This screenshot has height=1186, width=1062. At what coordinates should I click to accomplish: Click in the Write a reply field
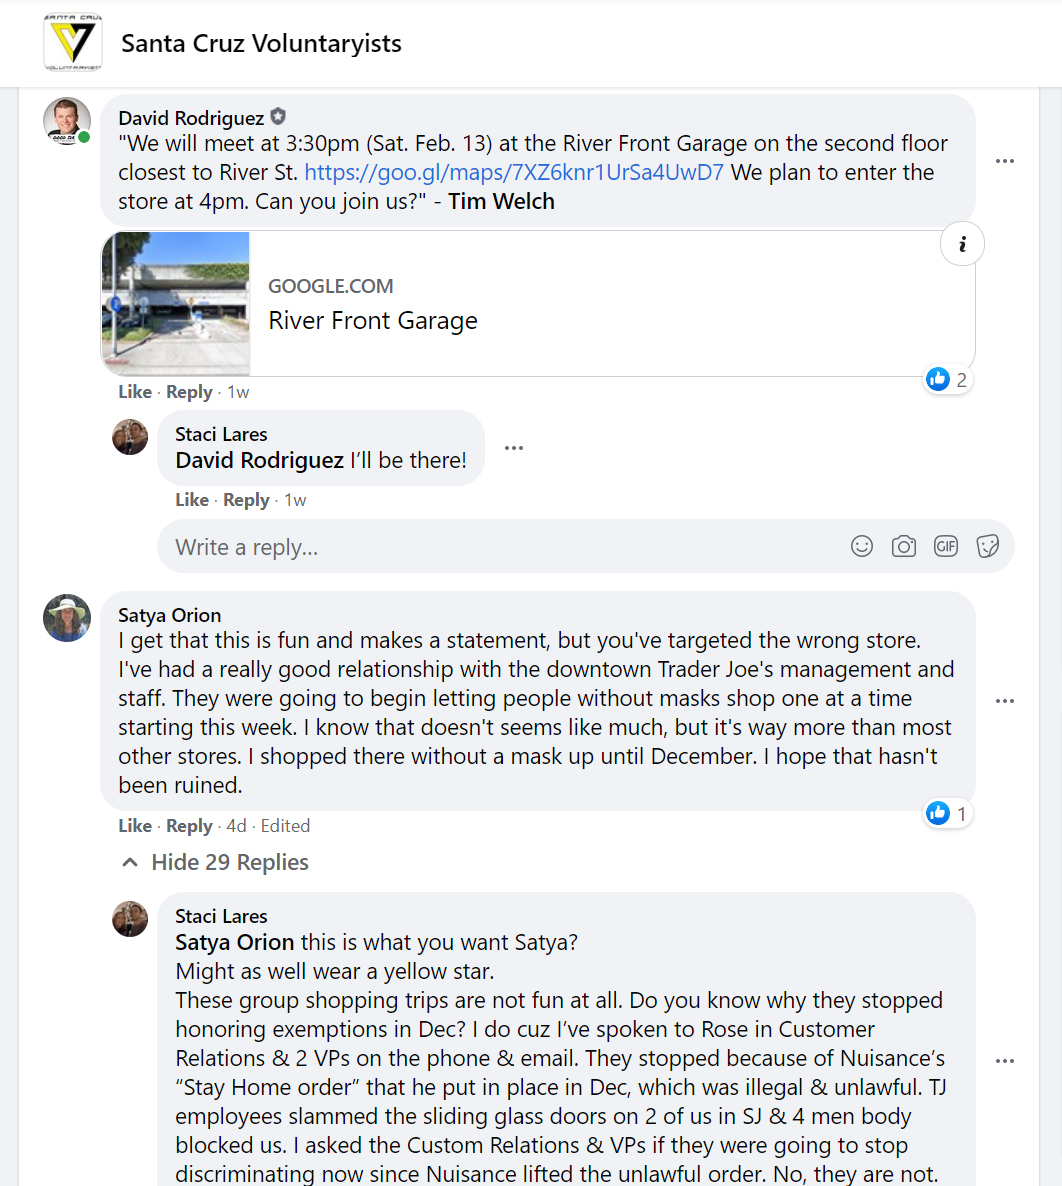point(500,547)
